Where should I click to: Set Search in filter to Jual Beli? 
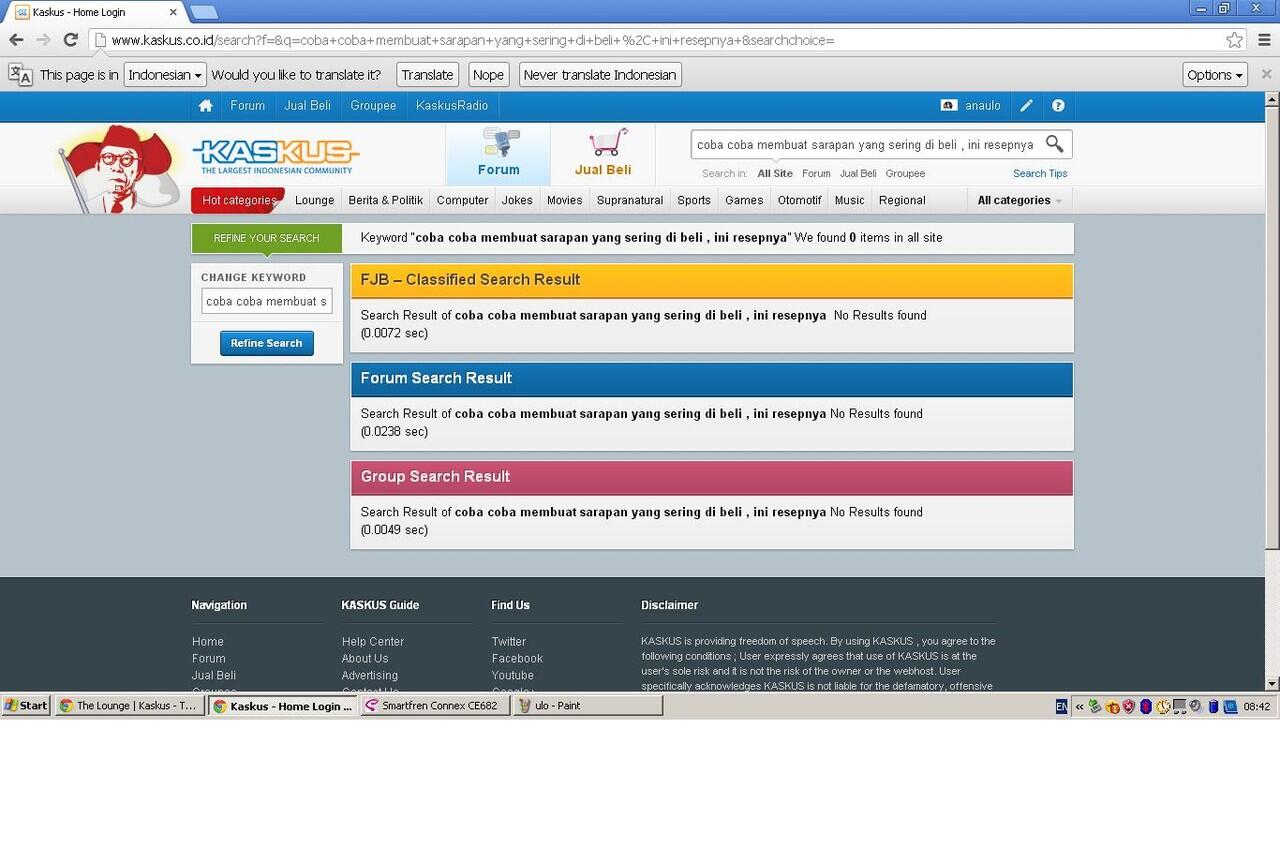point(858,173)
